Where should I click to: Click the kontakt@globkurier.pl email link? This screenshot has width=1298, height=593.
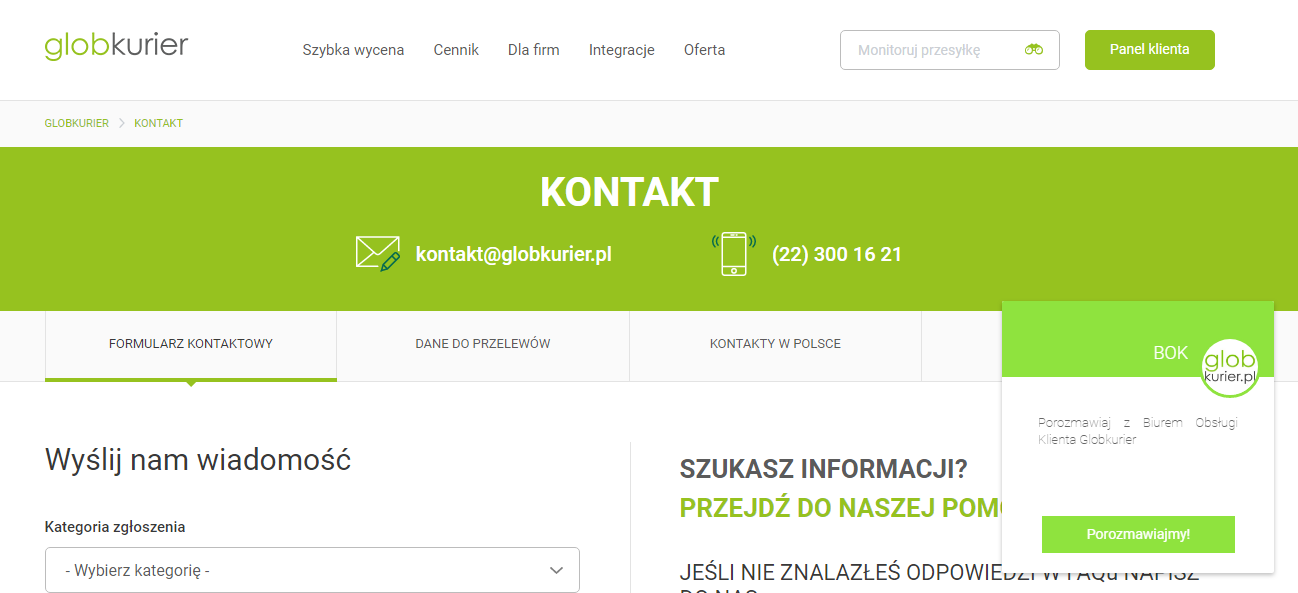[513, 254]
